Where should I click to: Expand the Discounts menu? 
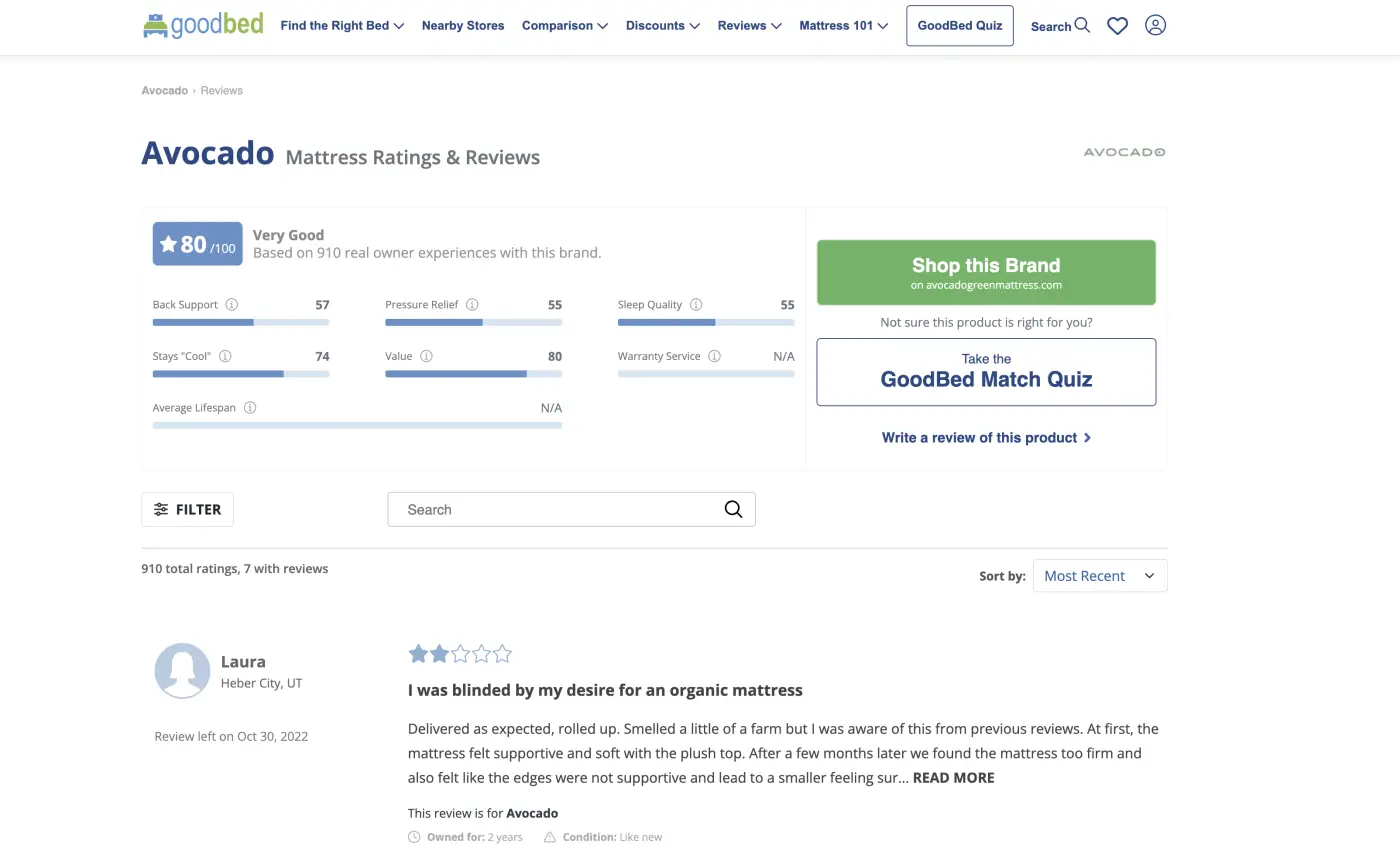tap(663, 26)
